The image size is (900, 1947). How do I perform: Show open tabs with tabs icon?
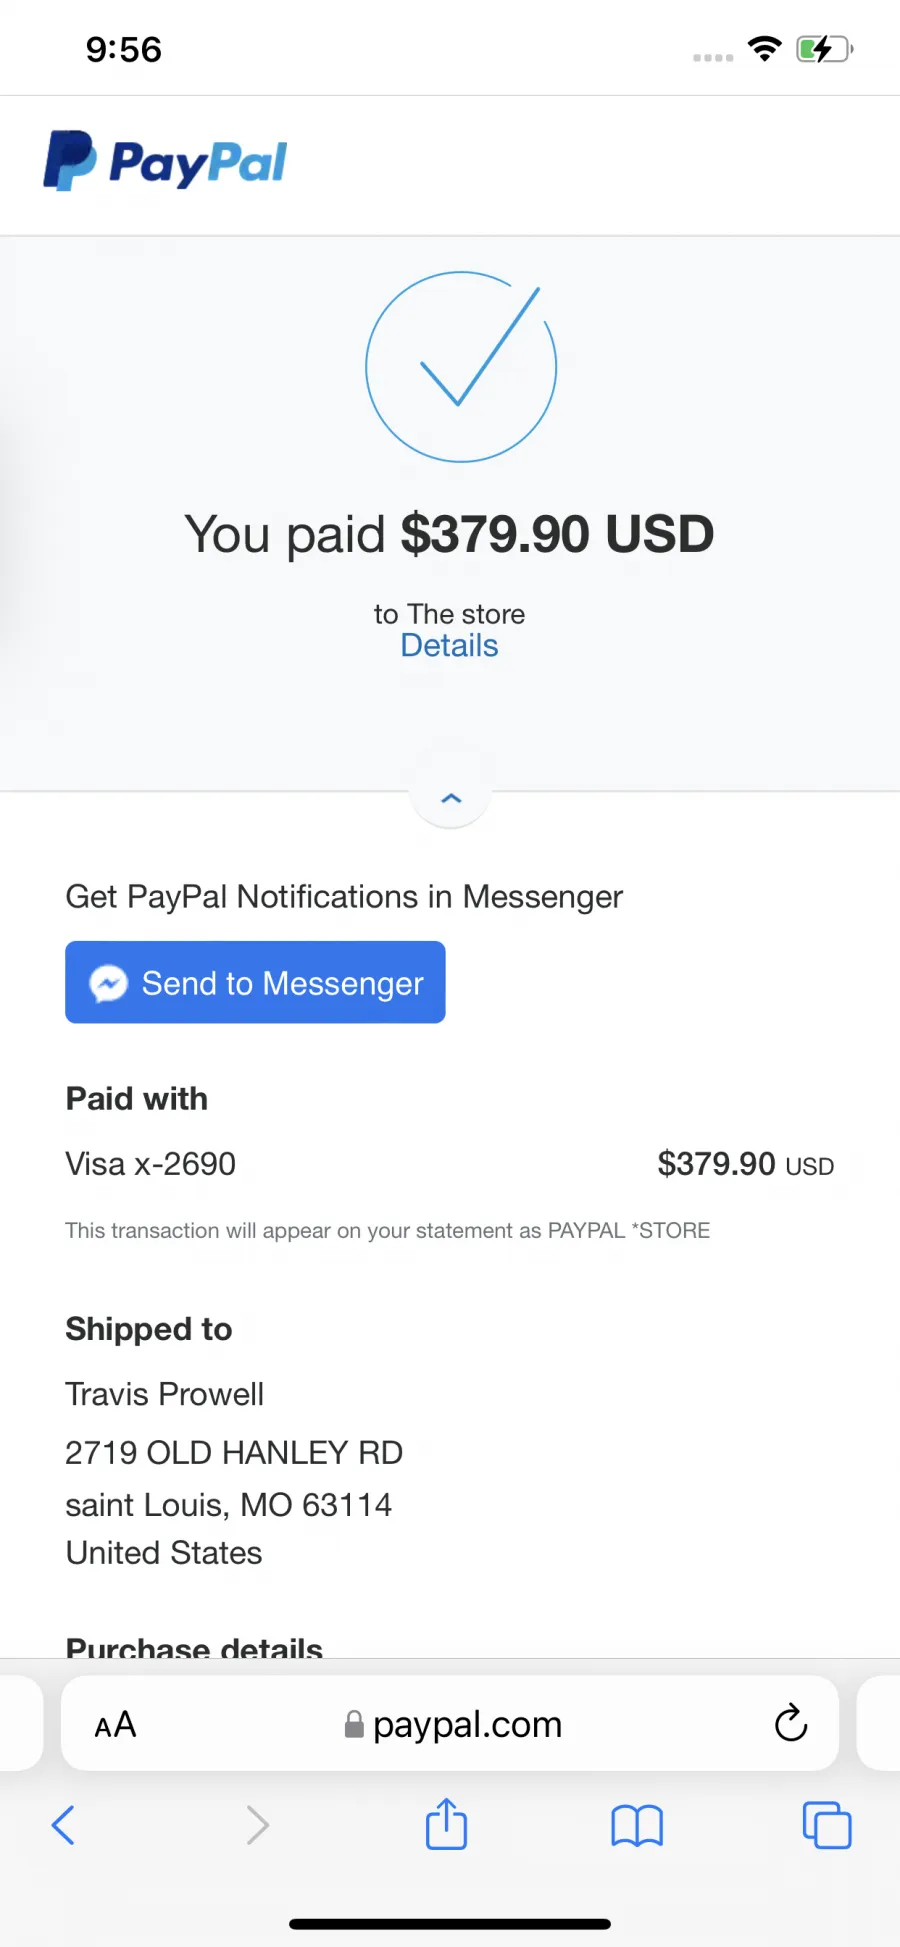[x=827, y=1825]
